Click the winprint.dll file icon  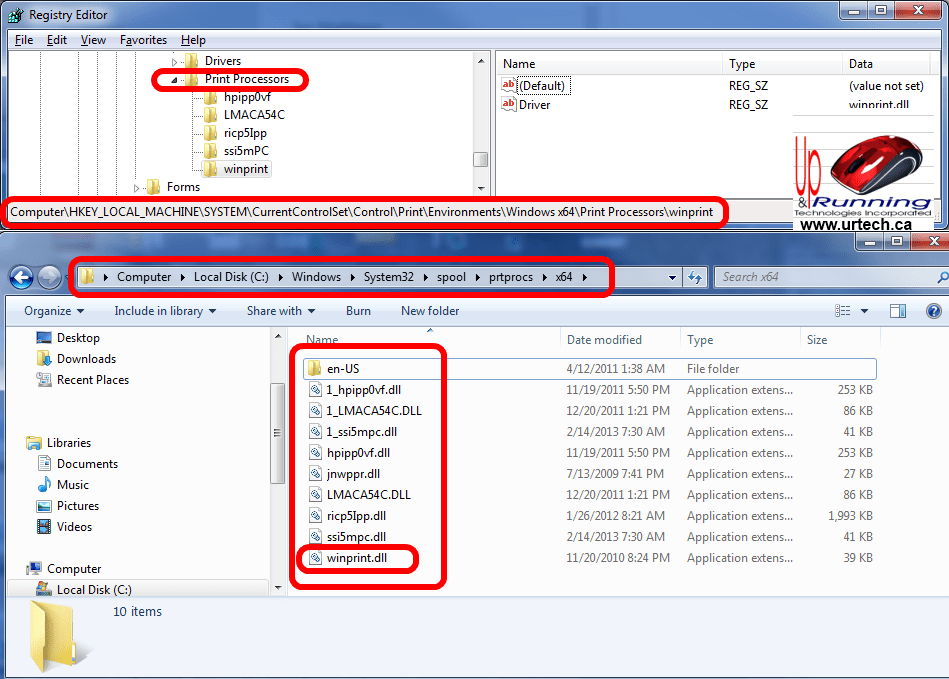coord(315,558)
